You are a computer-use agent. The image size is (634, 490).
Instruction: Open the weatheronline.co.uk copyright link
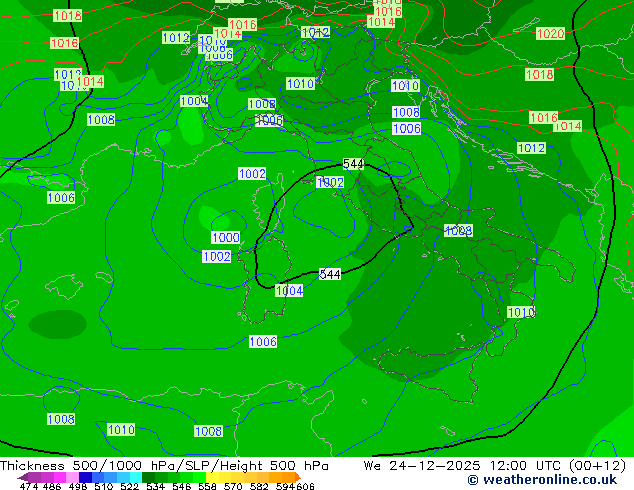pyautogui.click(x=542, y=480)
